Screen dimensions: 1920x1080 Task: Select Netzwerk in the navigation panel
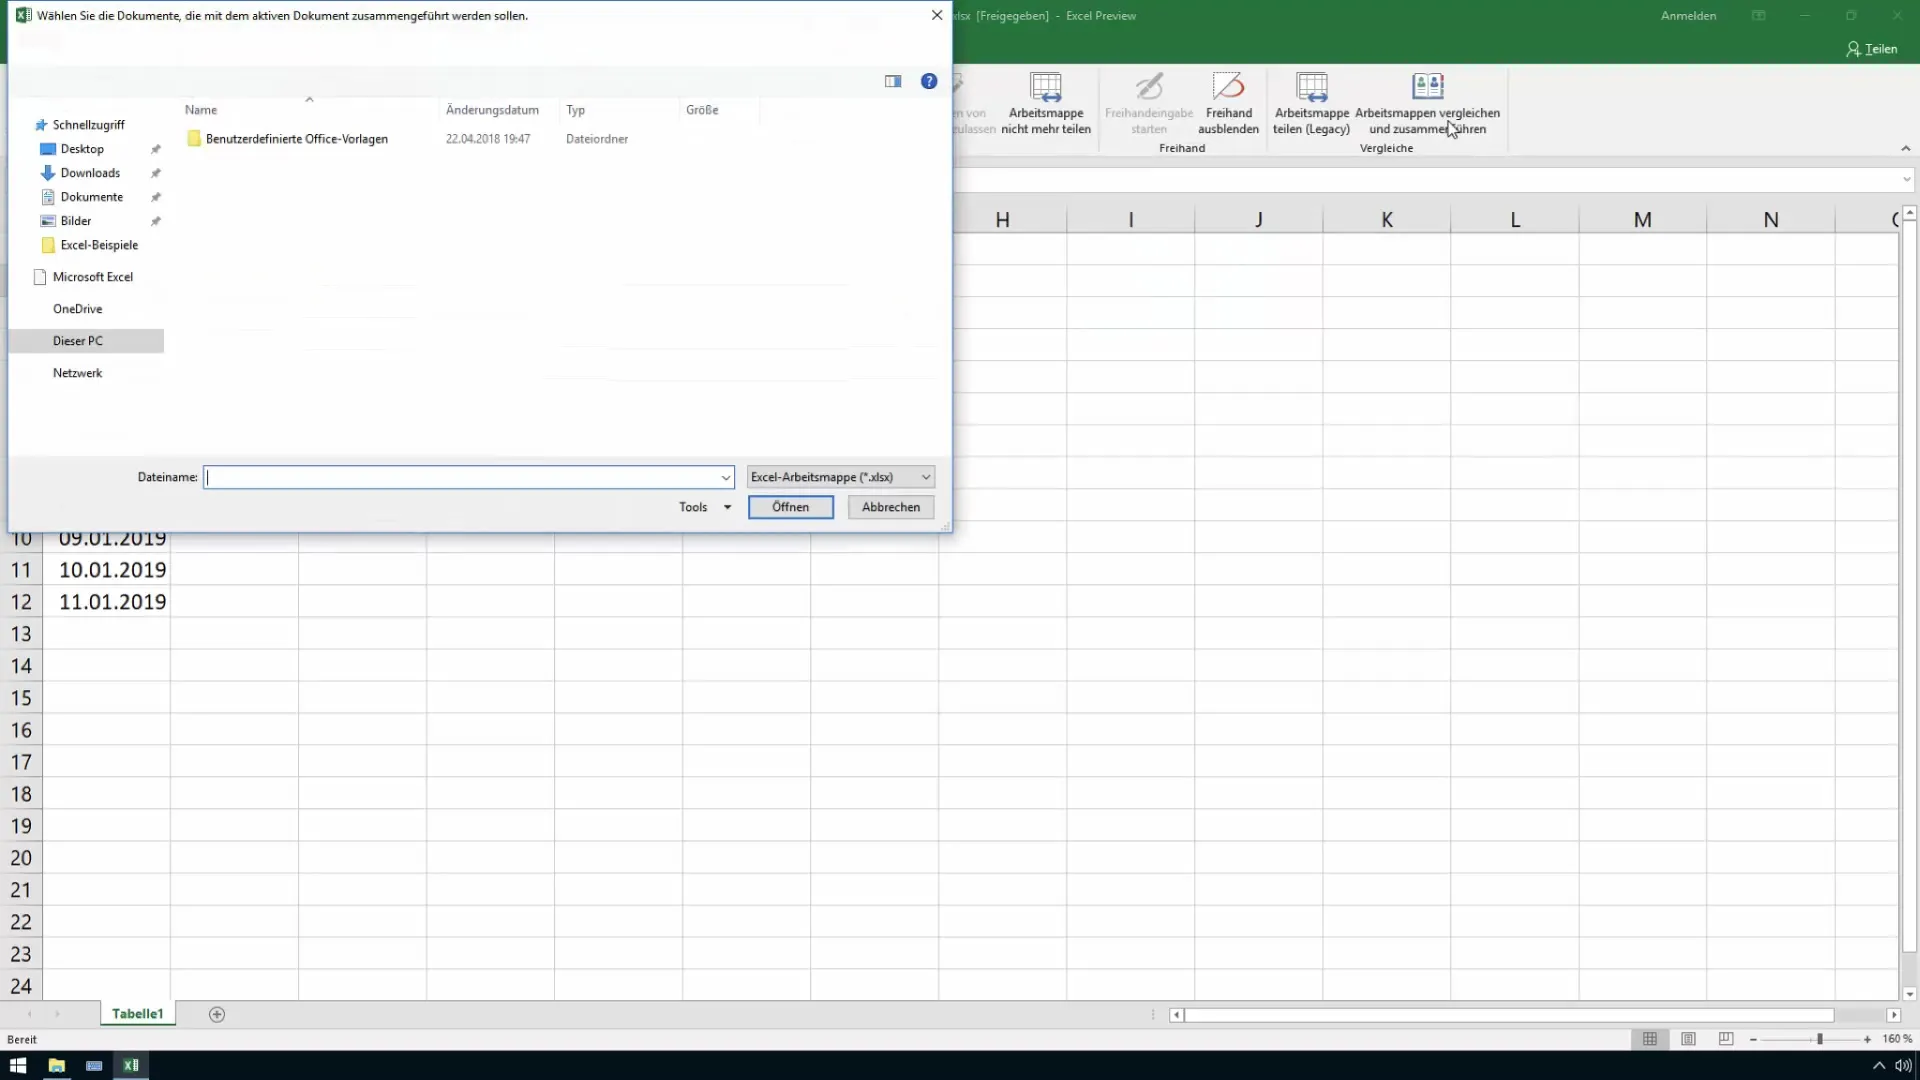pyautogui.click(x=78, y=372)
